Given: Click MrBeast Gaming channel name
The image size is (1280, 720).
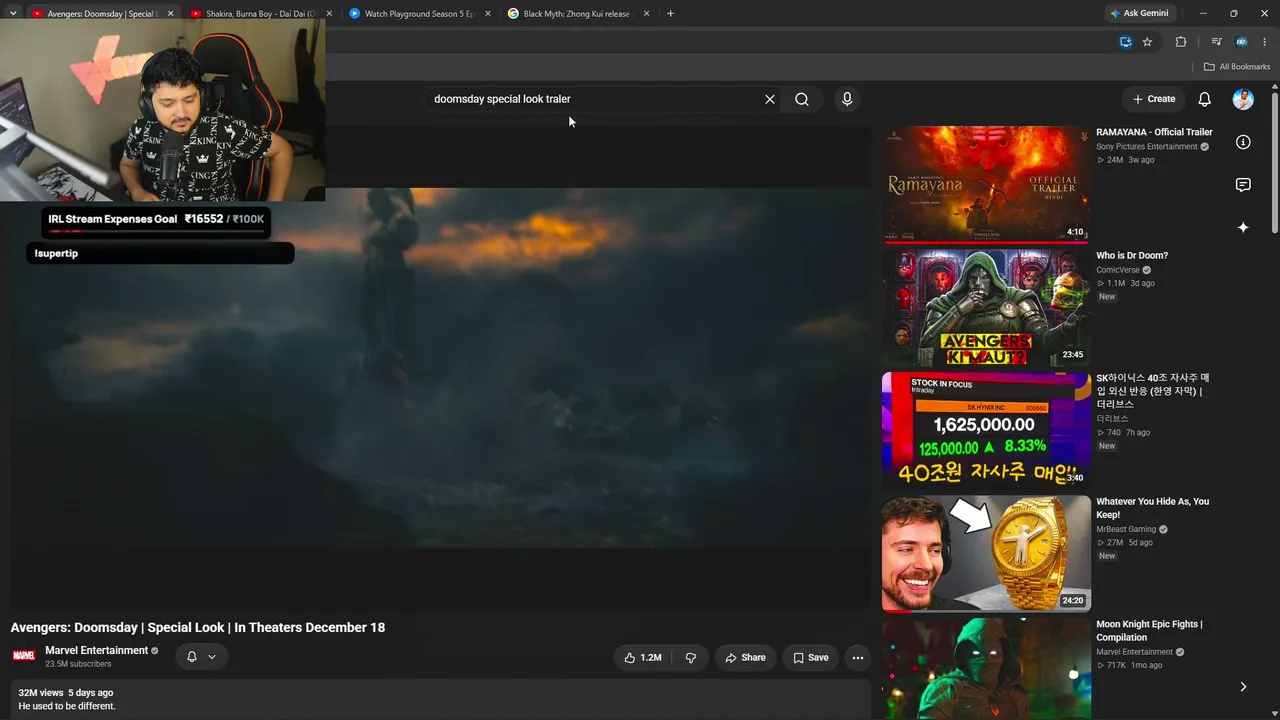Looking at the screenshot, I should coord(1126,529).
